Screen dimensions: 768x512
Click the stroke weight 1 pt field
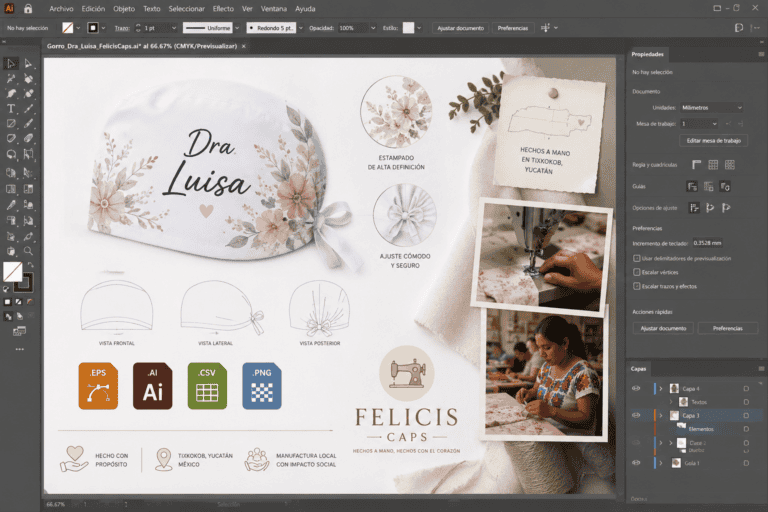click(155, 28)
